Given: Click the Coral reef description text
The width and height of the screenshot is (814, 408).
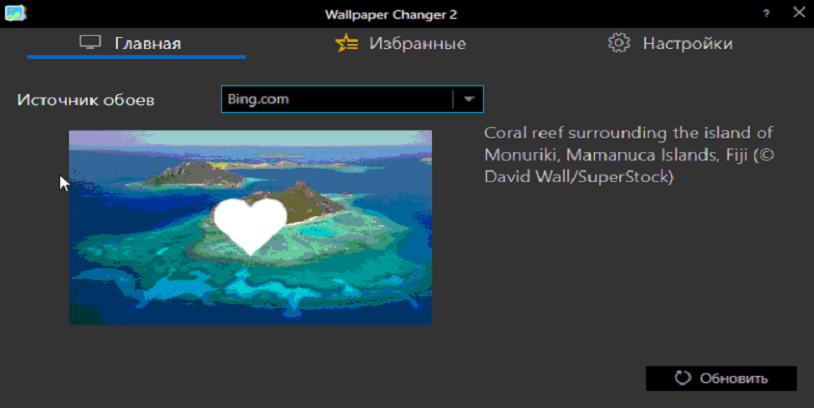Looking at the screenshot, I should (x=629, y=133).
